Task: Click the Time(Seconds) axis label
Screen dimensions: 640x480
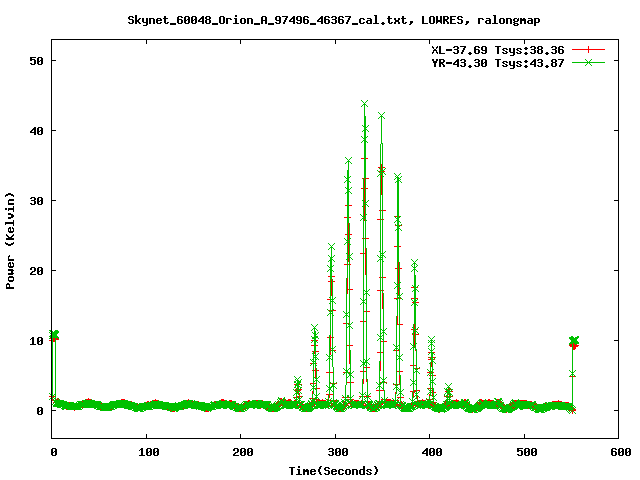Action: pos(334,471)
